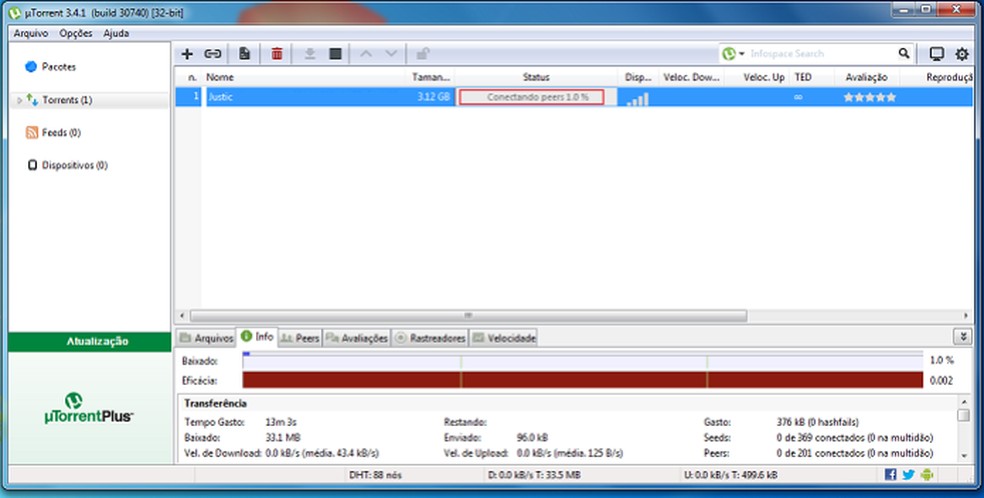Viewport: 984px width, 498px height.
Task: Click the red Eficácia bar
Action: 582,380
